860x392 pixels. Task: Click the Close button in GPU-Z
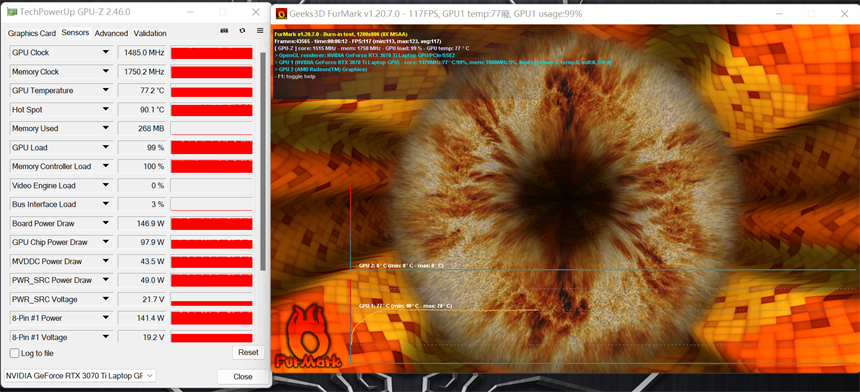point(242,377)
